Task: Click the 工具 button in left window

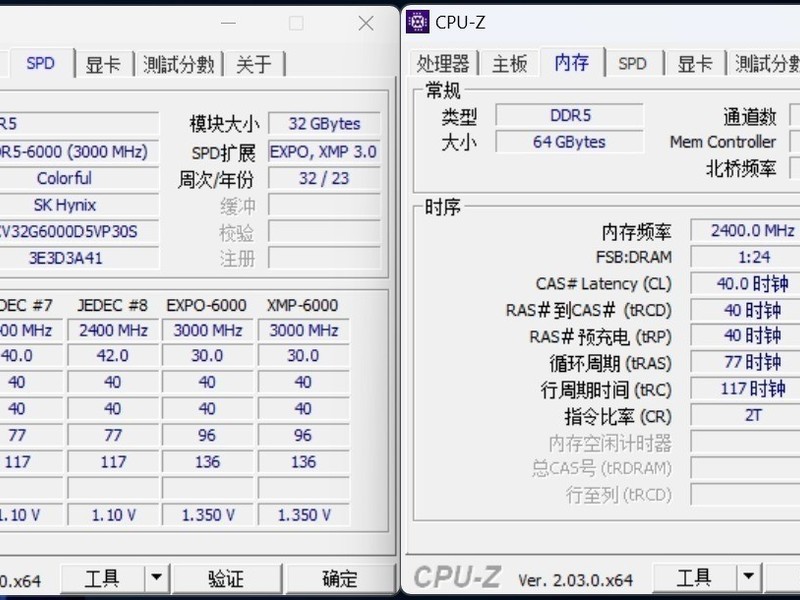Action: [x=103, y=579]
